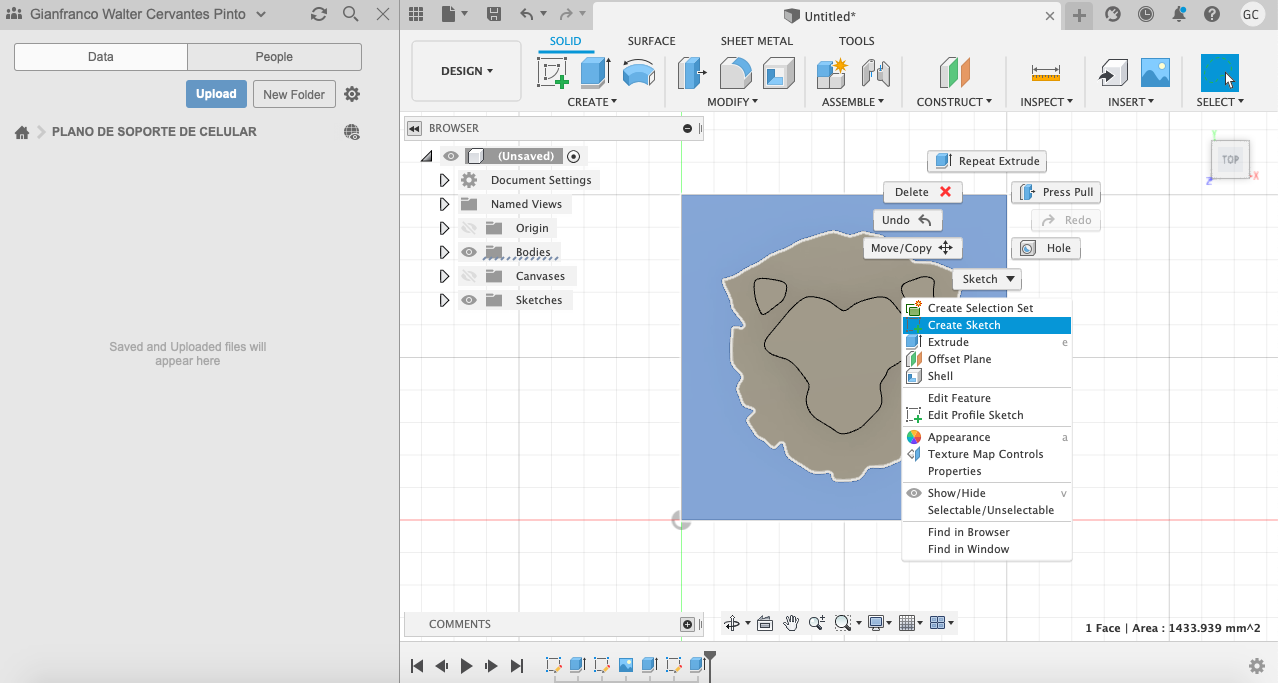Click the Delete marking menu button
Screen dimensions: 1278x683
(923, 192)
